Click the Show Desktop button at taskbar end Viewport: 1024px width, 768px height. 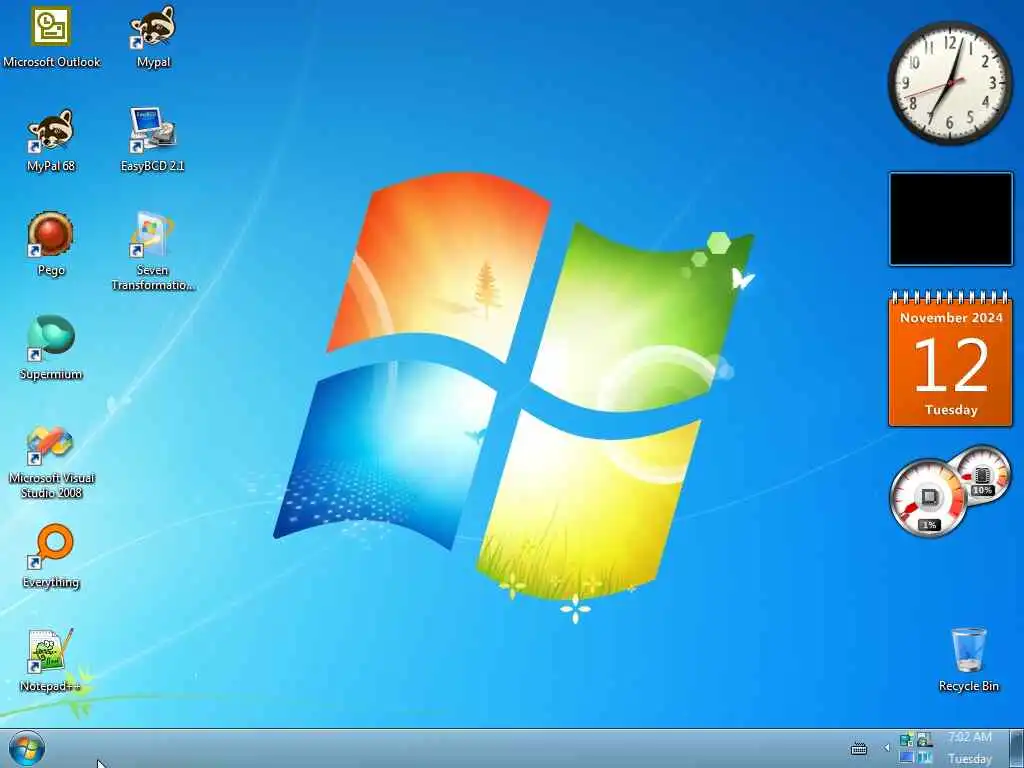coord(1016,748)
